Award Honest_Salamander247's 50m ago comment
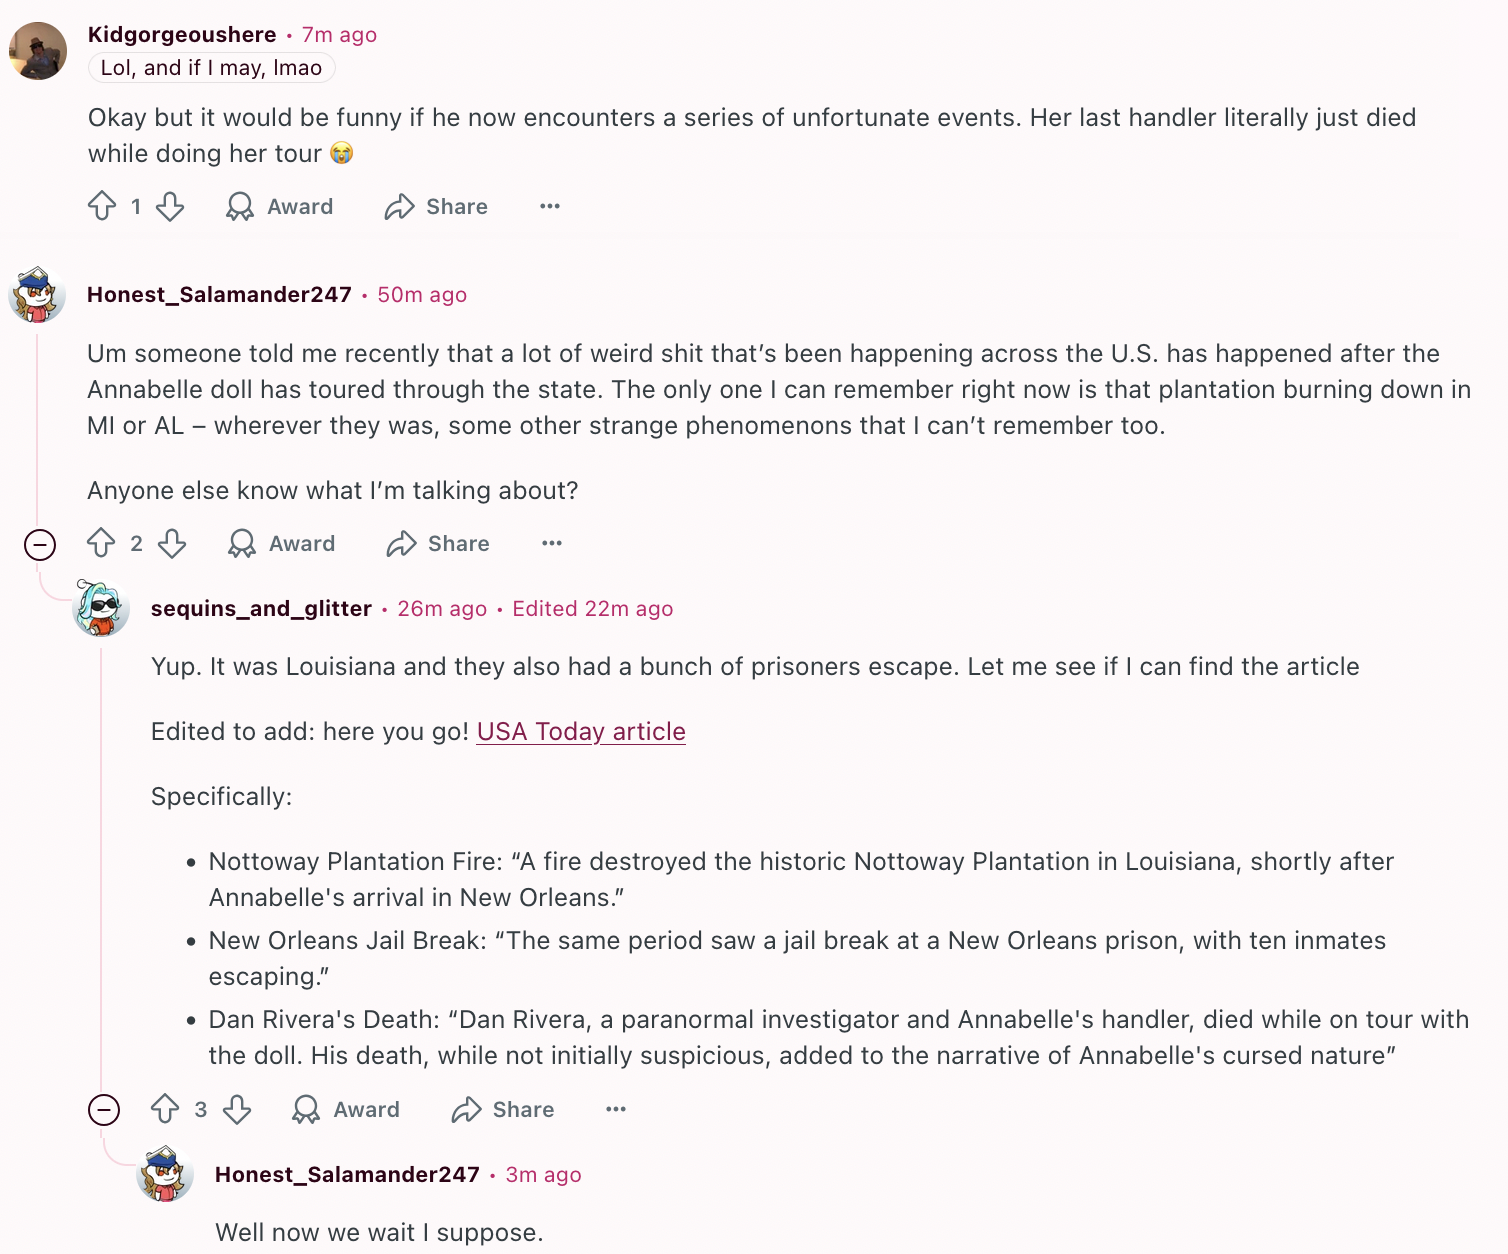 click(x=282, y=543)
